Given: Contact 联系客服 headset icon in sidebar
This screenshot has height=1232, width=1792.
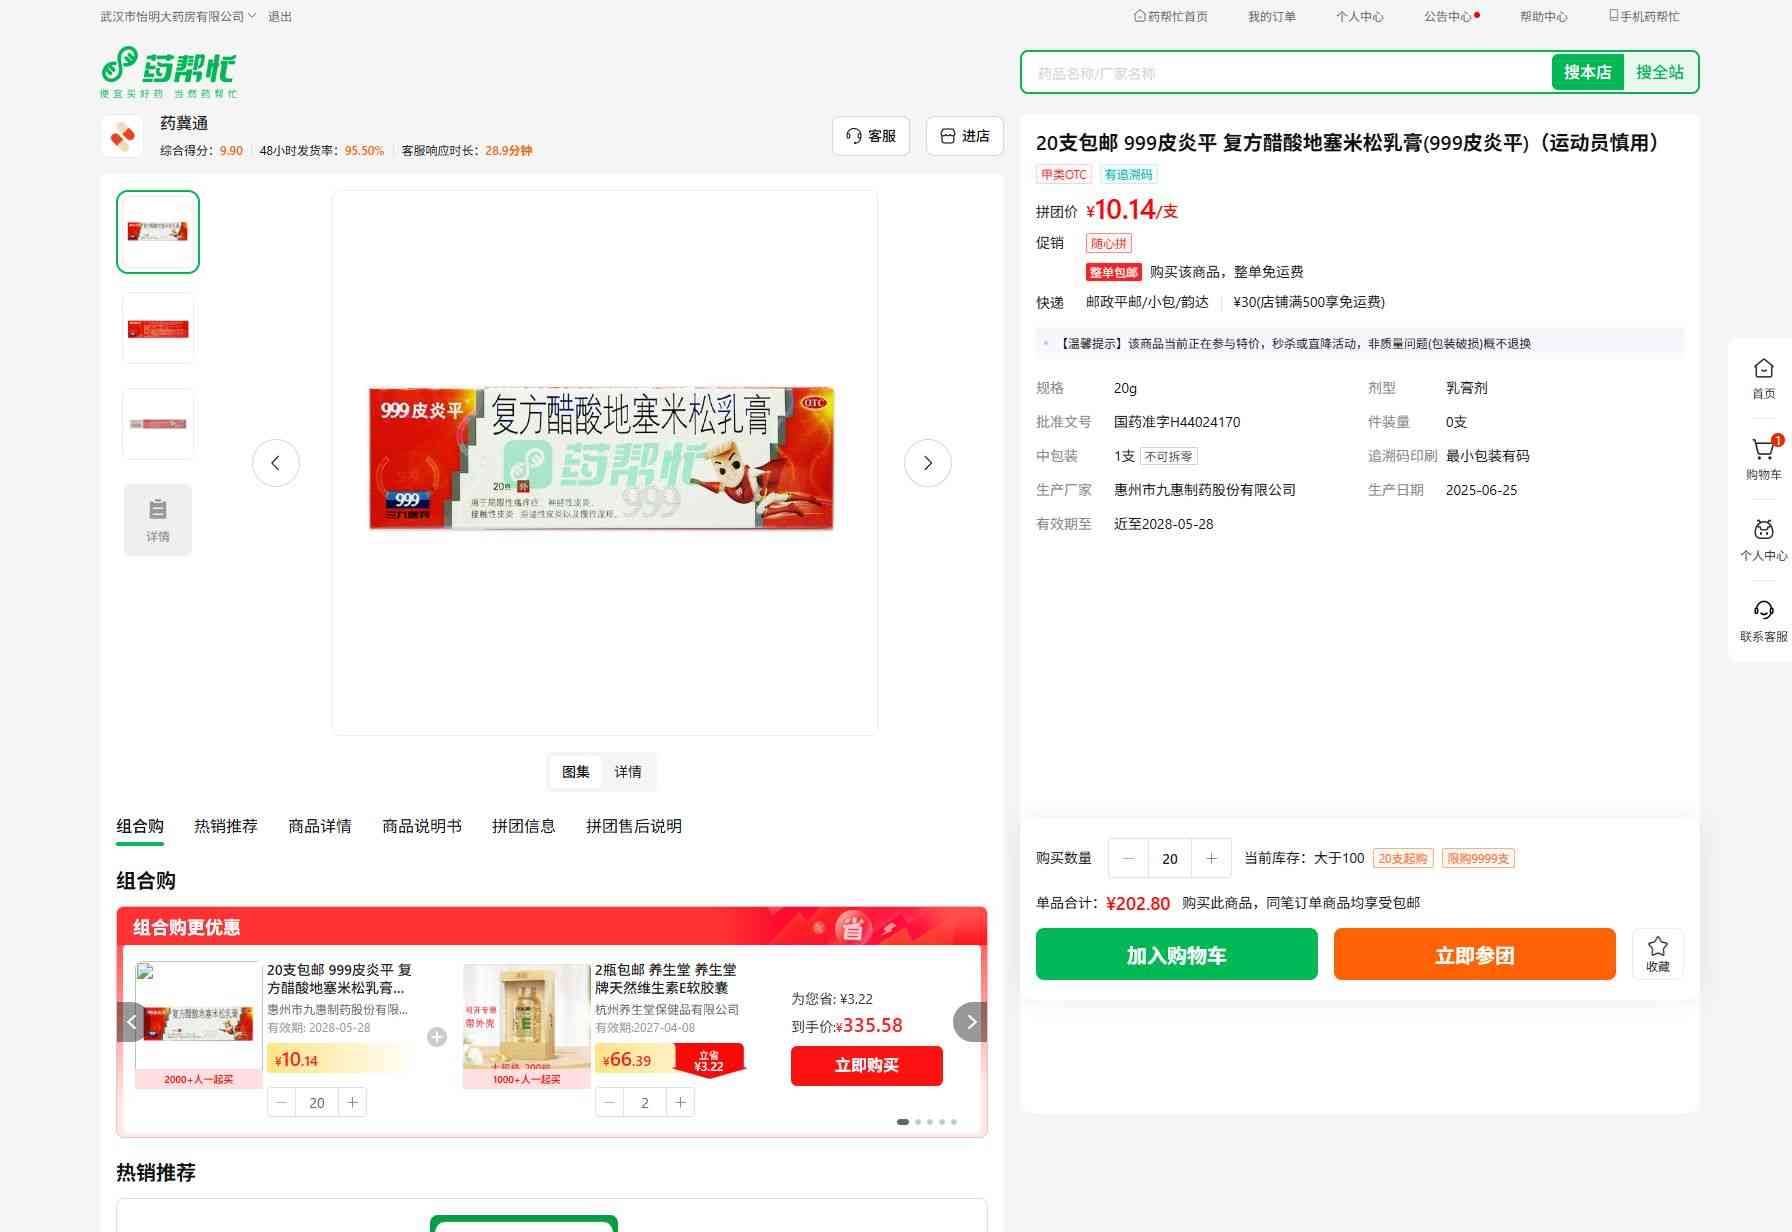Looking at the screenshot, I should [x=1763, y=610].
